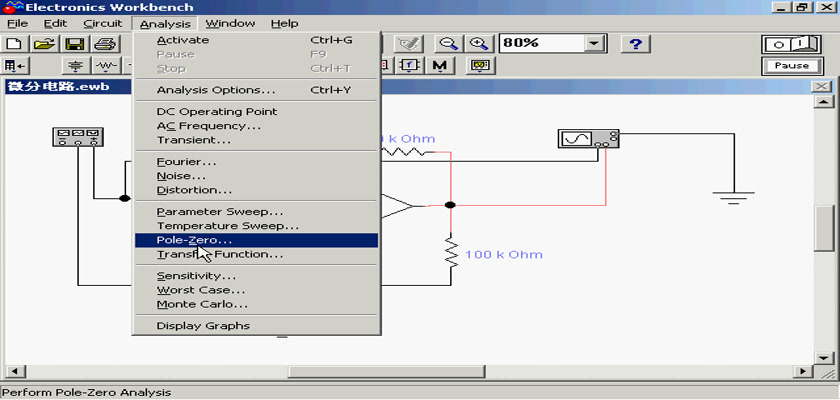Select AC Frequency analysis

[x=257, y=126]
